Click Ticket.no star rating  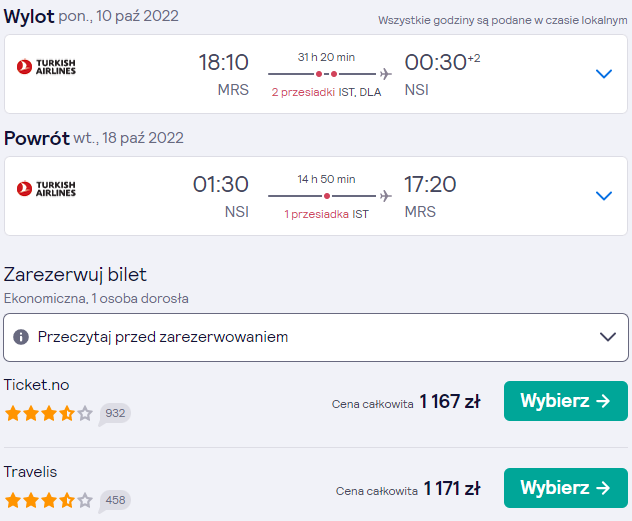[x=49, y=413]
